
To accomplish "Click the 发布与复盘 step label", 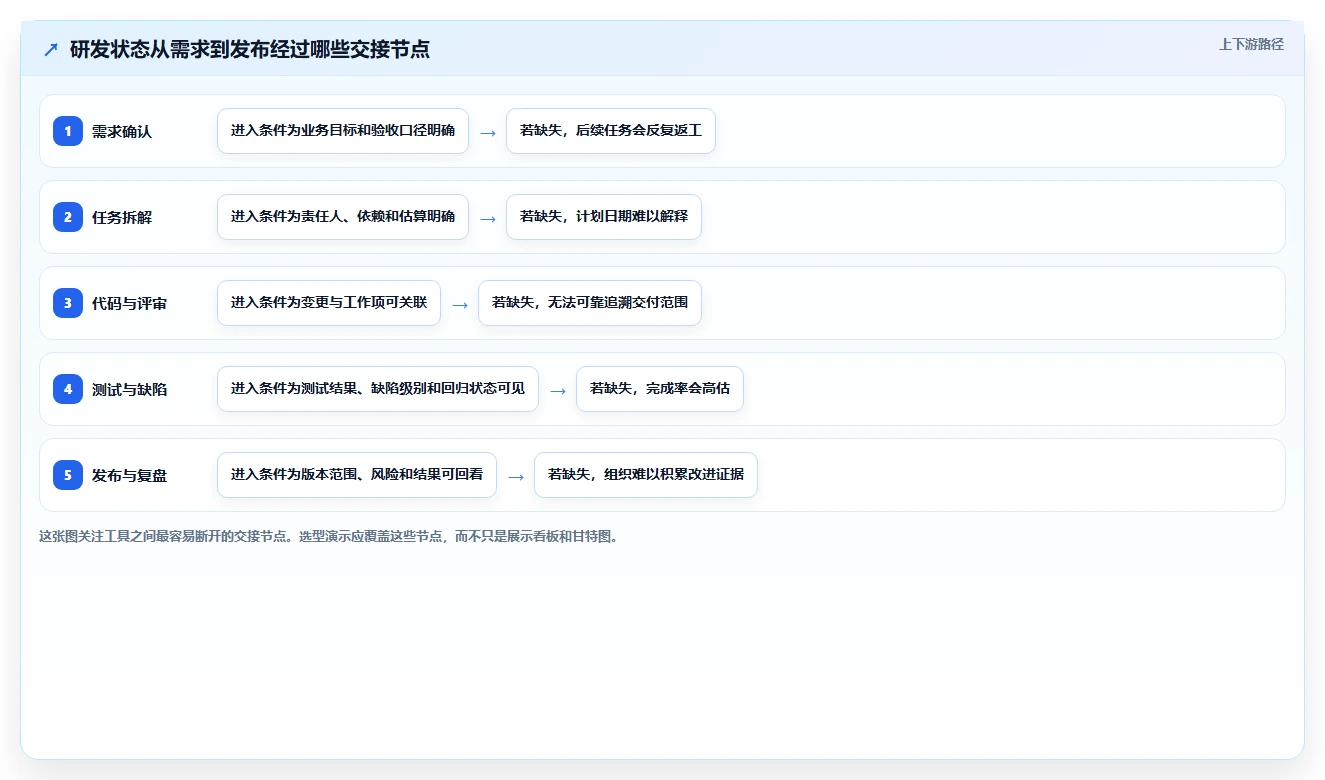I will pos(130,475).
